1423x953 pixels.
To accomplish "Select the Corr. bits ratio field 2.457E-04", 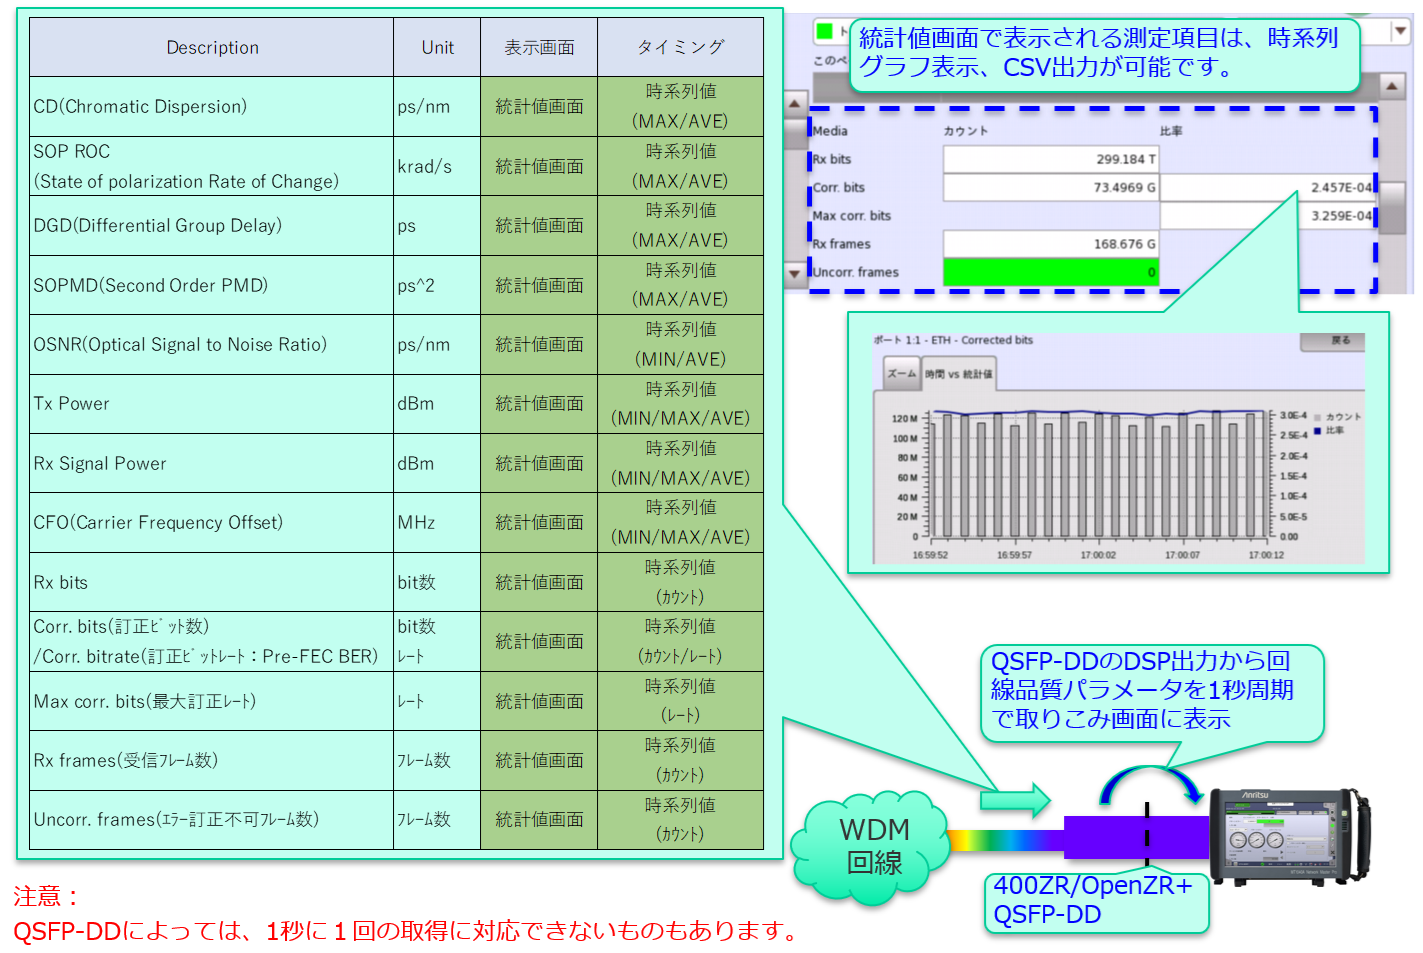I will [x=1267, y=187].
